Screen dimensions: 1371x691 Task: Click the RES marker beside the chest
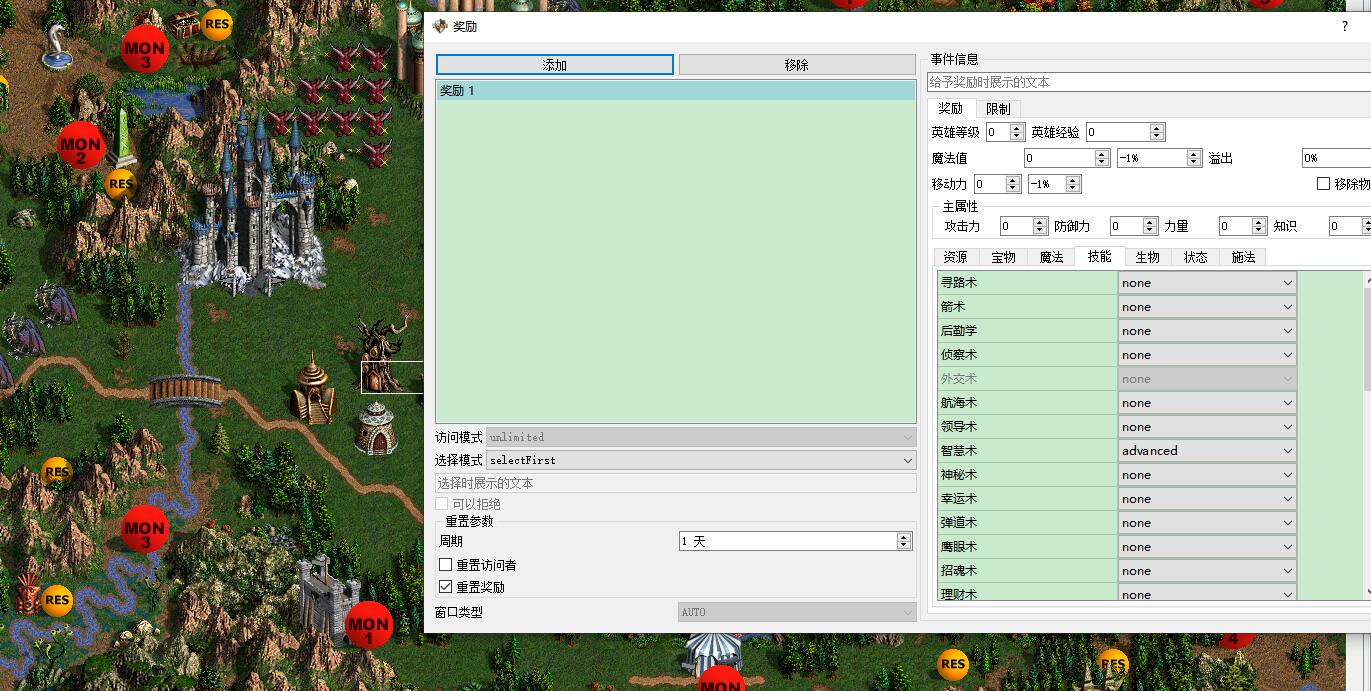pos(216,24)
